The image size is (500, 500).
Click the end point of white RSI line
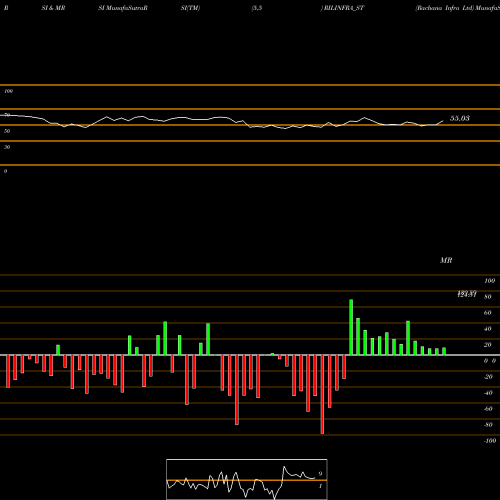click(x=443, y=121)
